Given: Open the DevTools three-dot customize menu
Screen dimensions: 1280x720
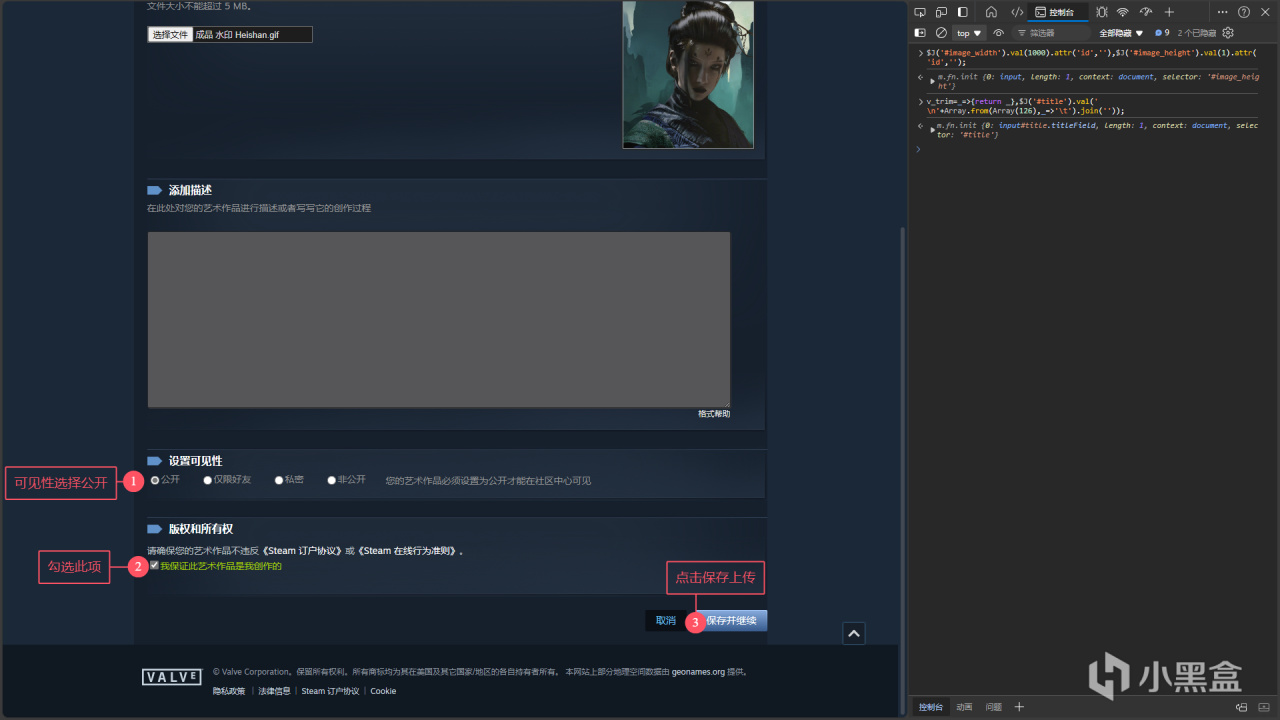Looking at the screenshot, I should click(1222, 12).
